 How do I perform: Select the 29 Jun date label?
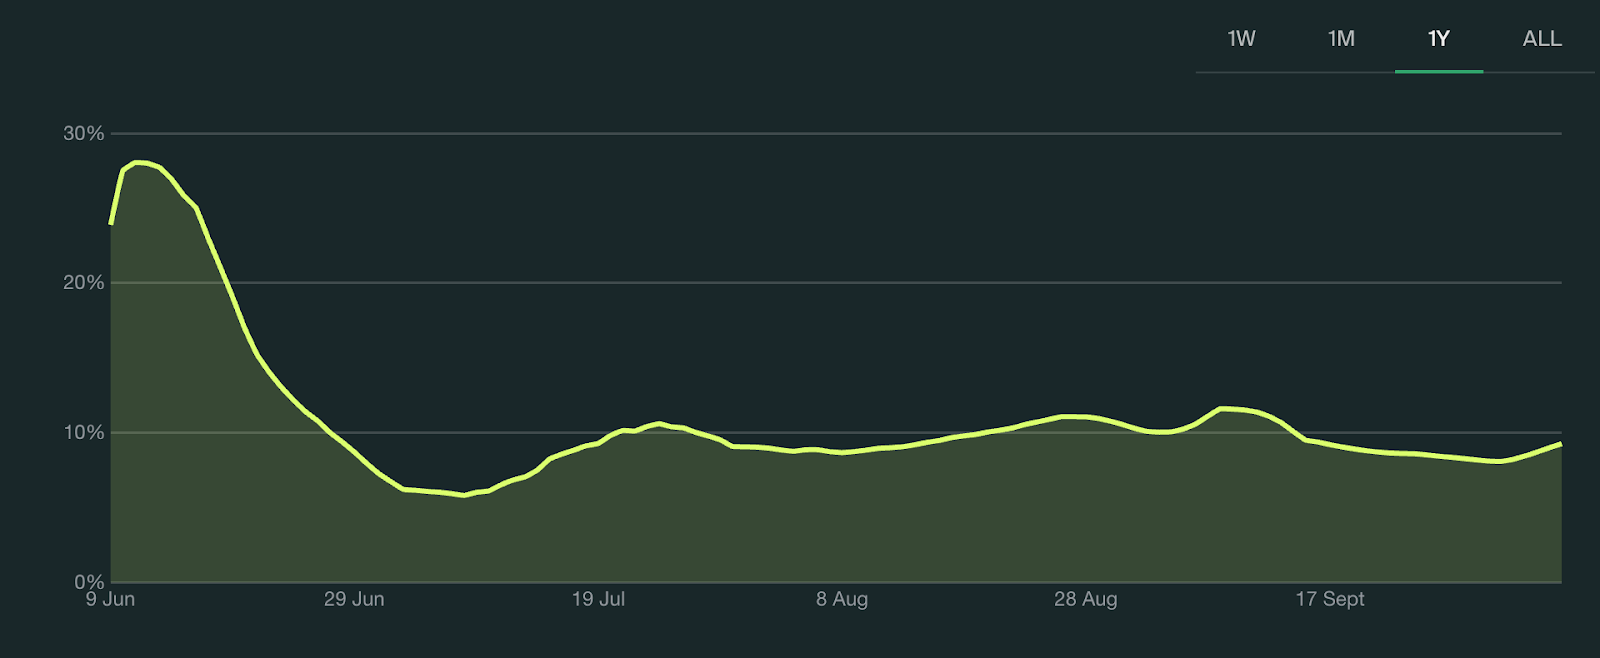[x=354, y=599]
